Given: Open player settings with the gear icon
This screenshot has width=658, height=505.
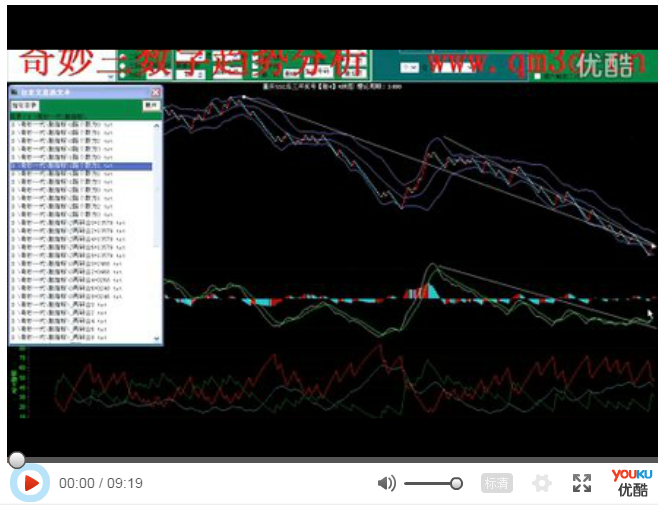Looking at the screenshot, I should point(542,483).
